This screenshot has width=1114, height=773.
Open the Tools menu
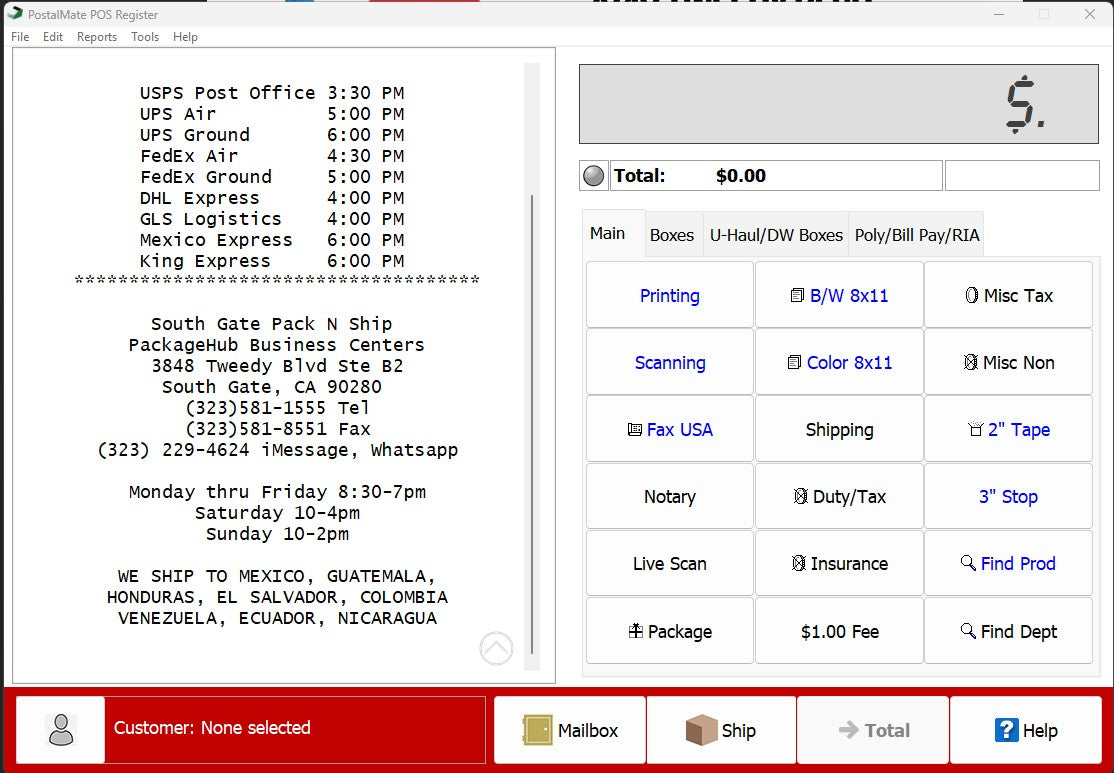coord(145,37)
